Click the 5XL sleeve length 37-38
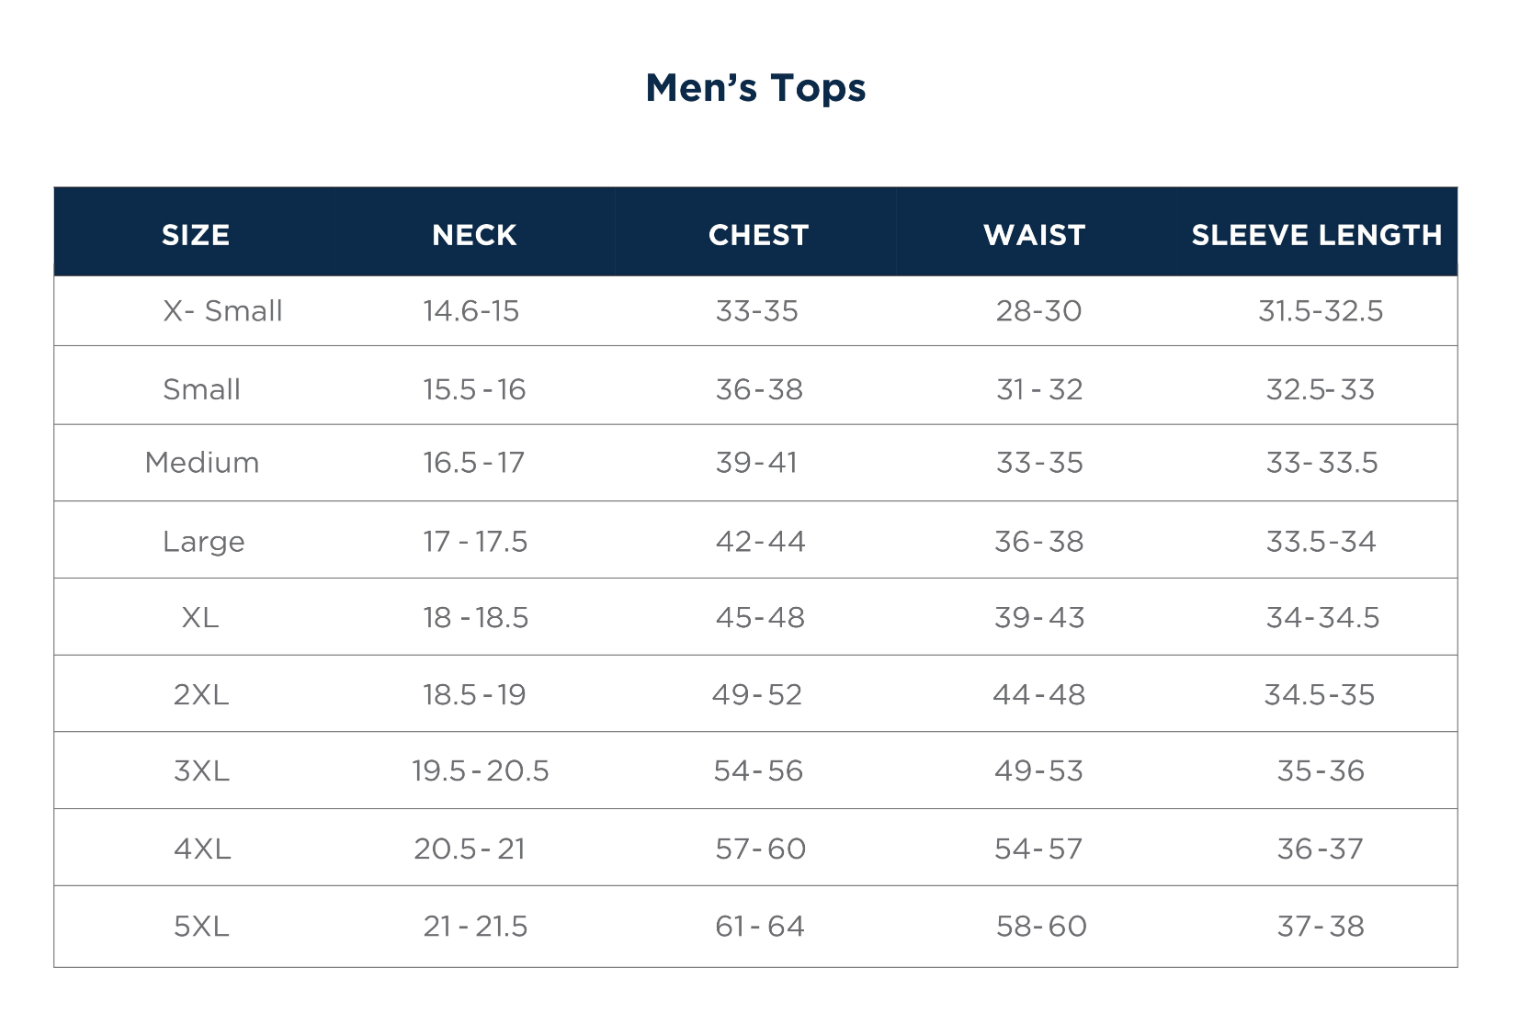 pyautogui.click(x=1320, y=927)
